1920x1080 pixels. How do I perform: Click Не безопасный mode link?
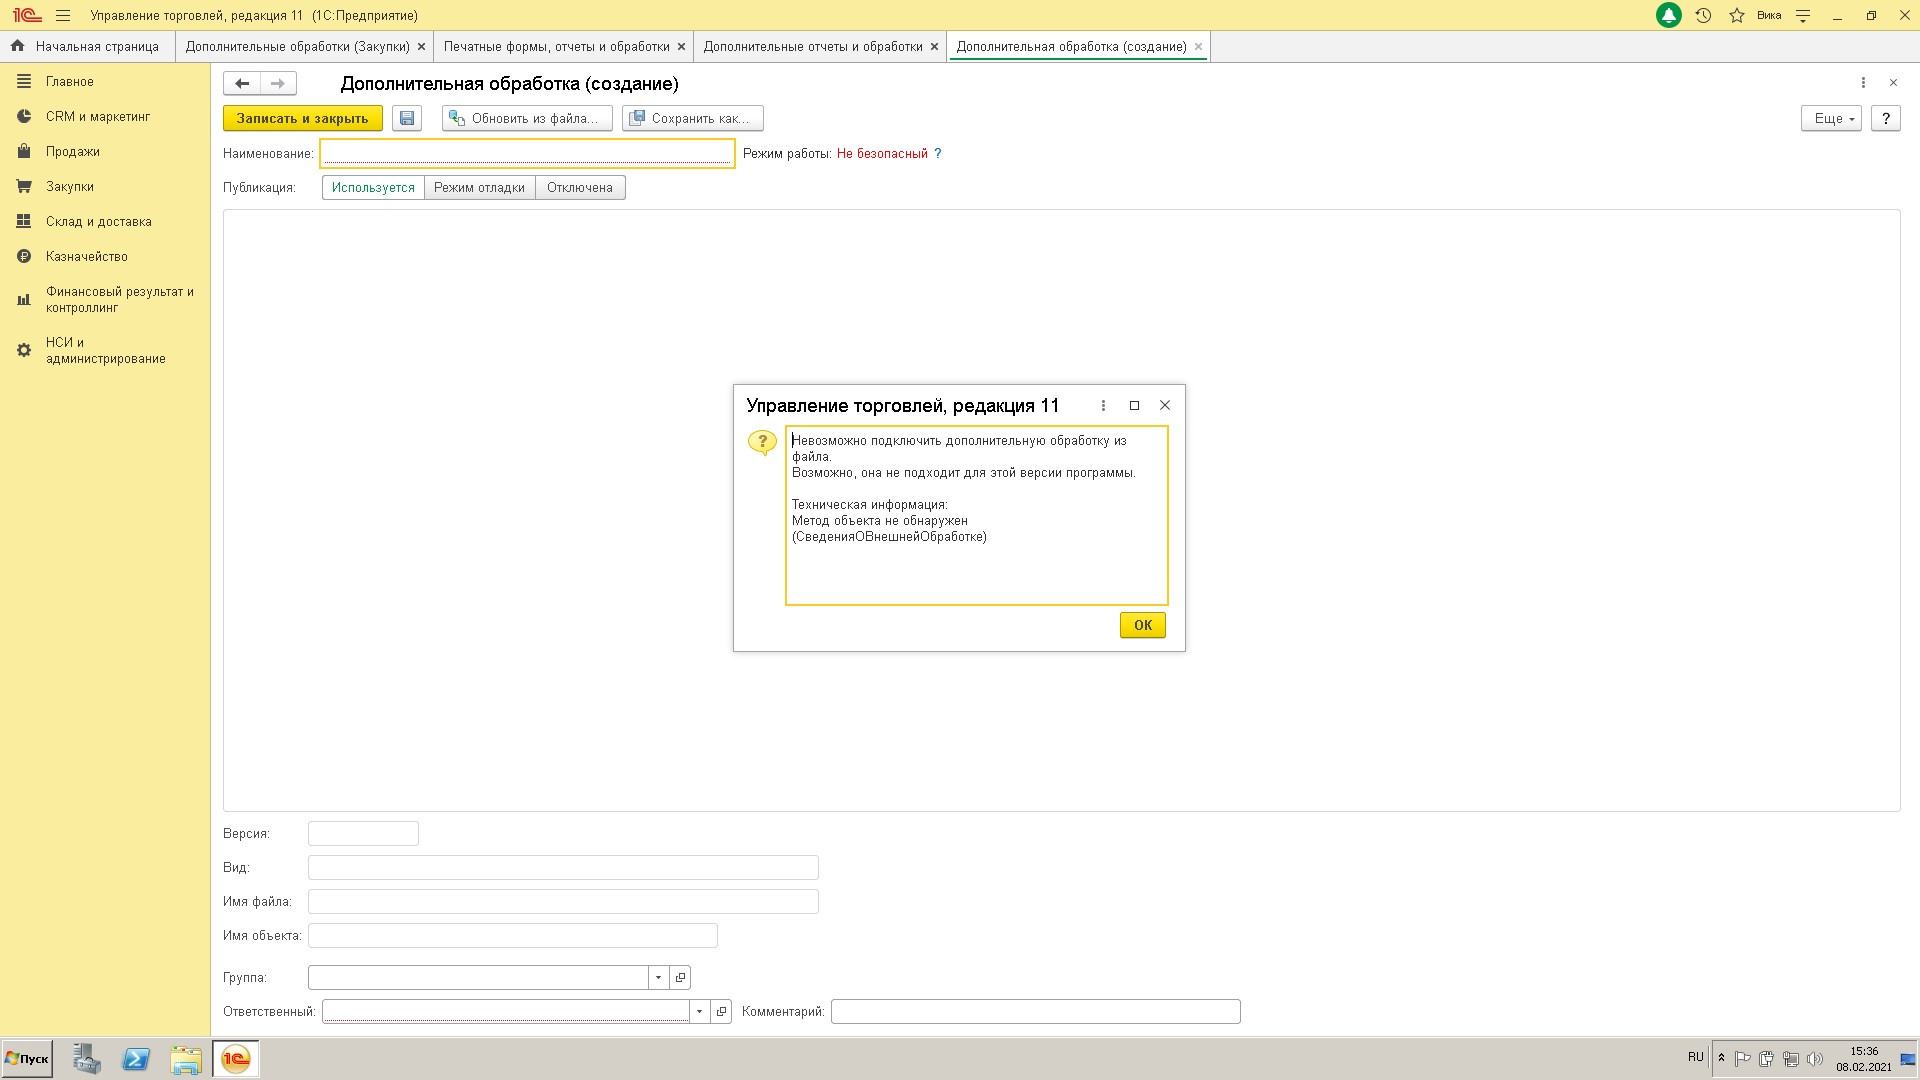coord(882,153)
